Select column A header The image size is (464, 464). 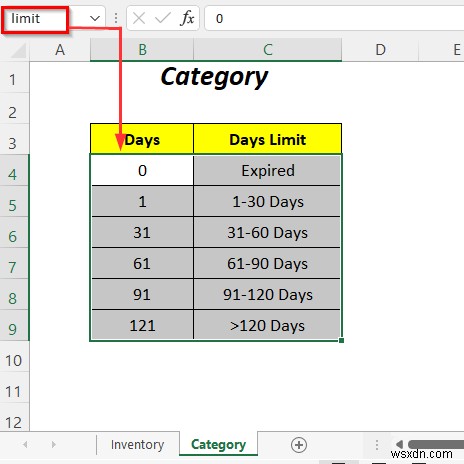(60, 50)
